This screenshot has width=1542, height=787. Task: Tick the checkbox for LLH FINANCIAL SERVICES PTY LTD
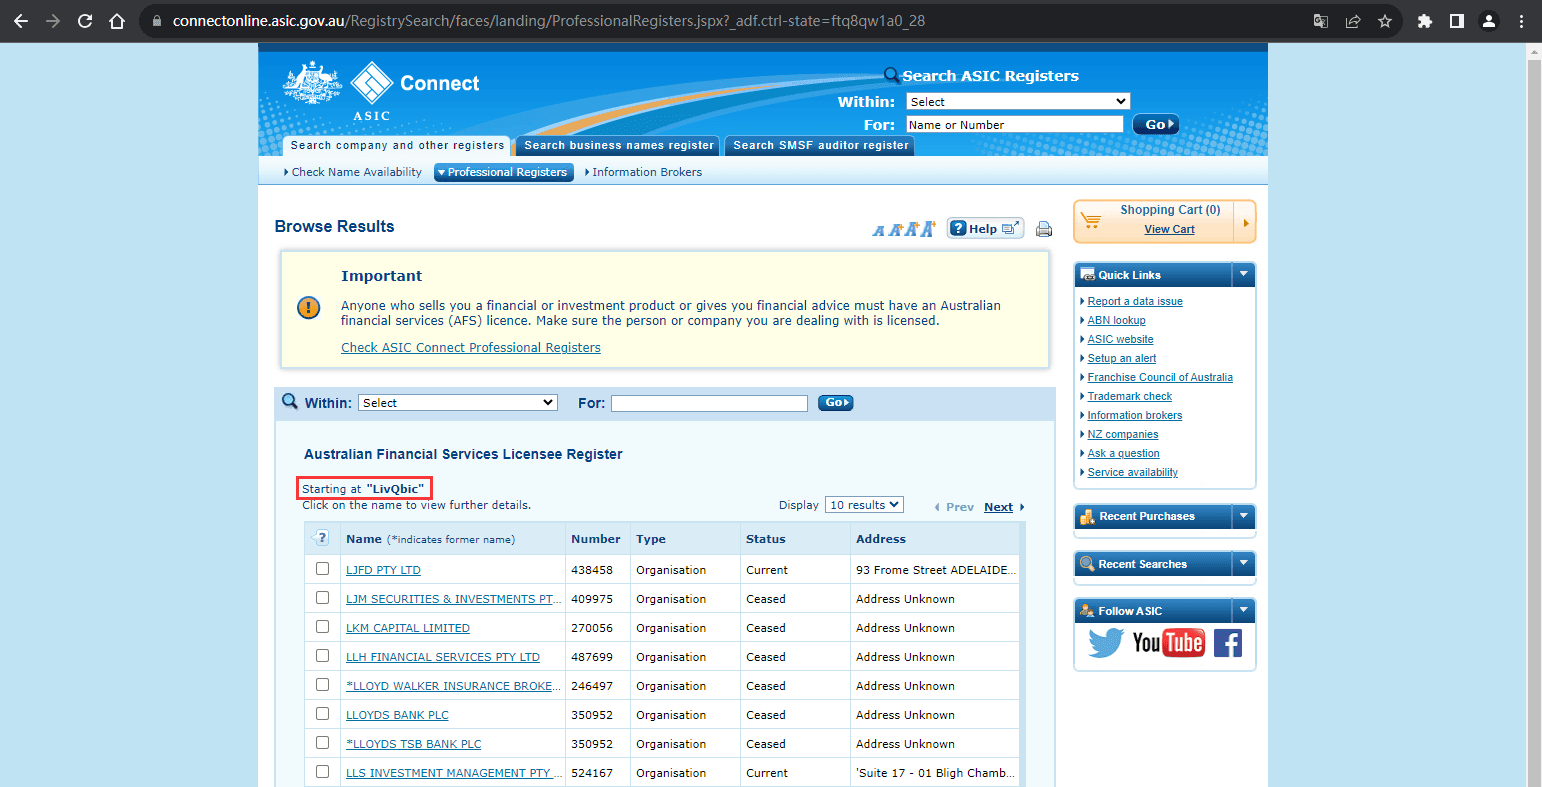(322, 655)
